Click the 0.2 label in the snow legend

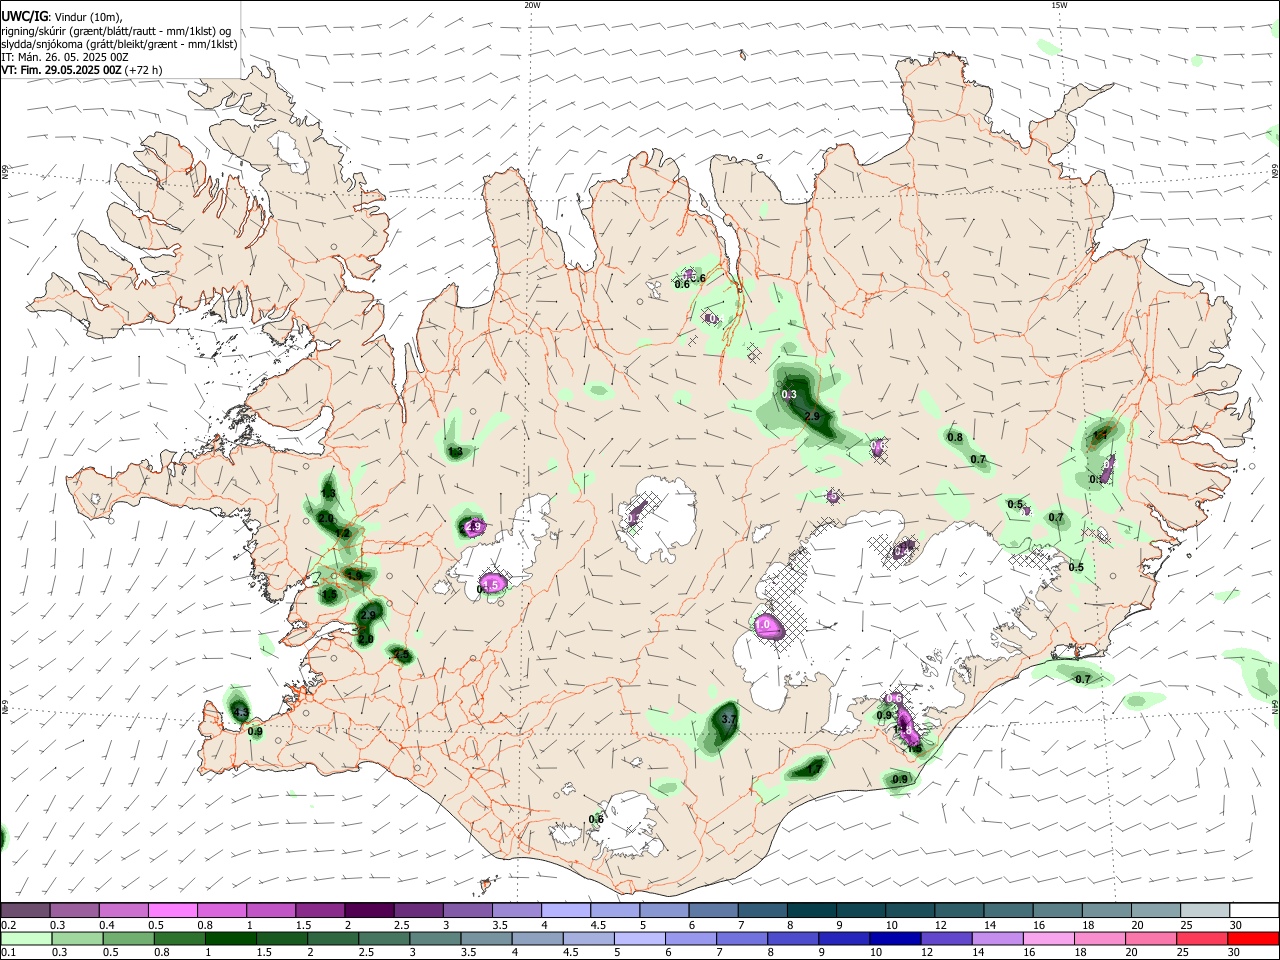(9, 925)
